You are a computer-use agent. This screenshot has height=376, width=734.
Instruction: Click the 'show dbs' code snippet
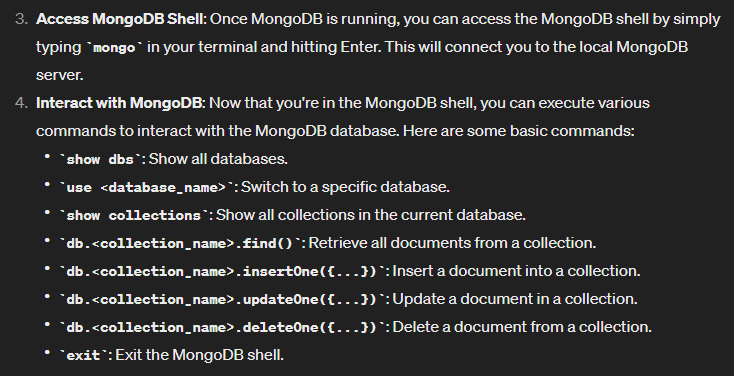pos(100,159)
